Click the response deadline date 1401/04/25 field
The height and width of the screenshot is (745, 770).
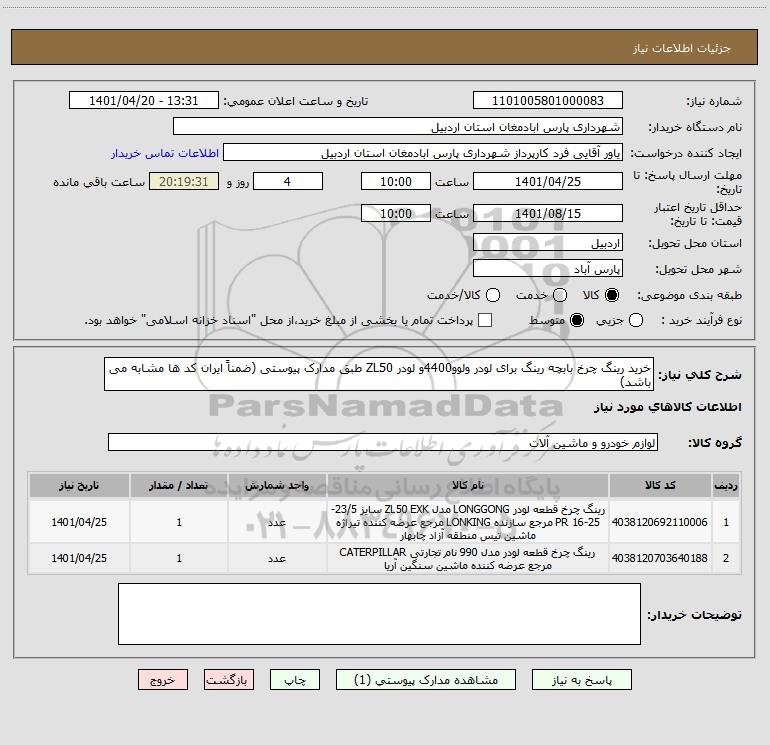(548, 181)
